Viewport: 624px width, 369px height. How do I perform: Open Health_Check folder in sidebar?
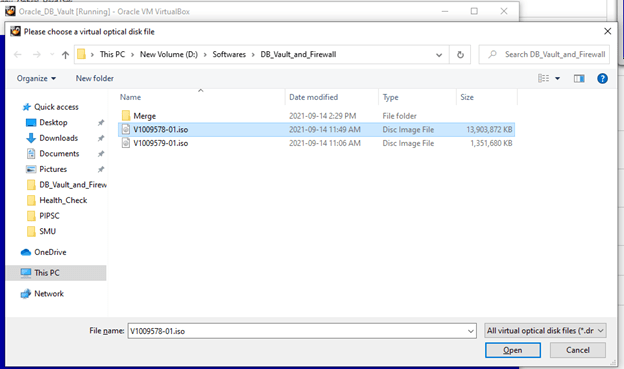tap(63, 200)
